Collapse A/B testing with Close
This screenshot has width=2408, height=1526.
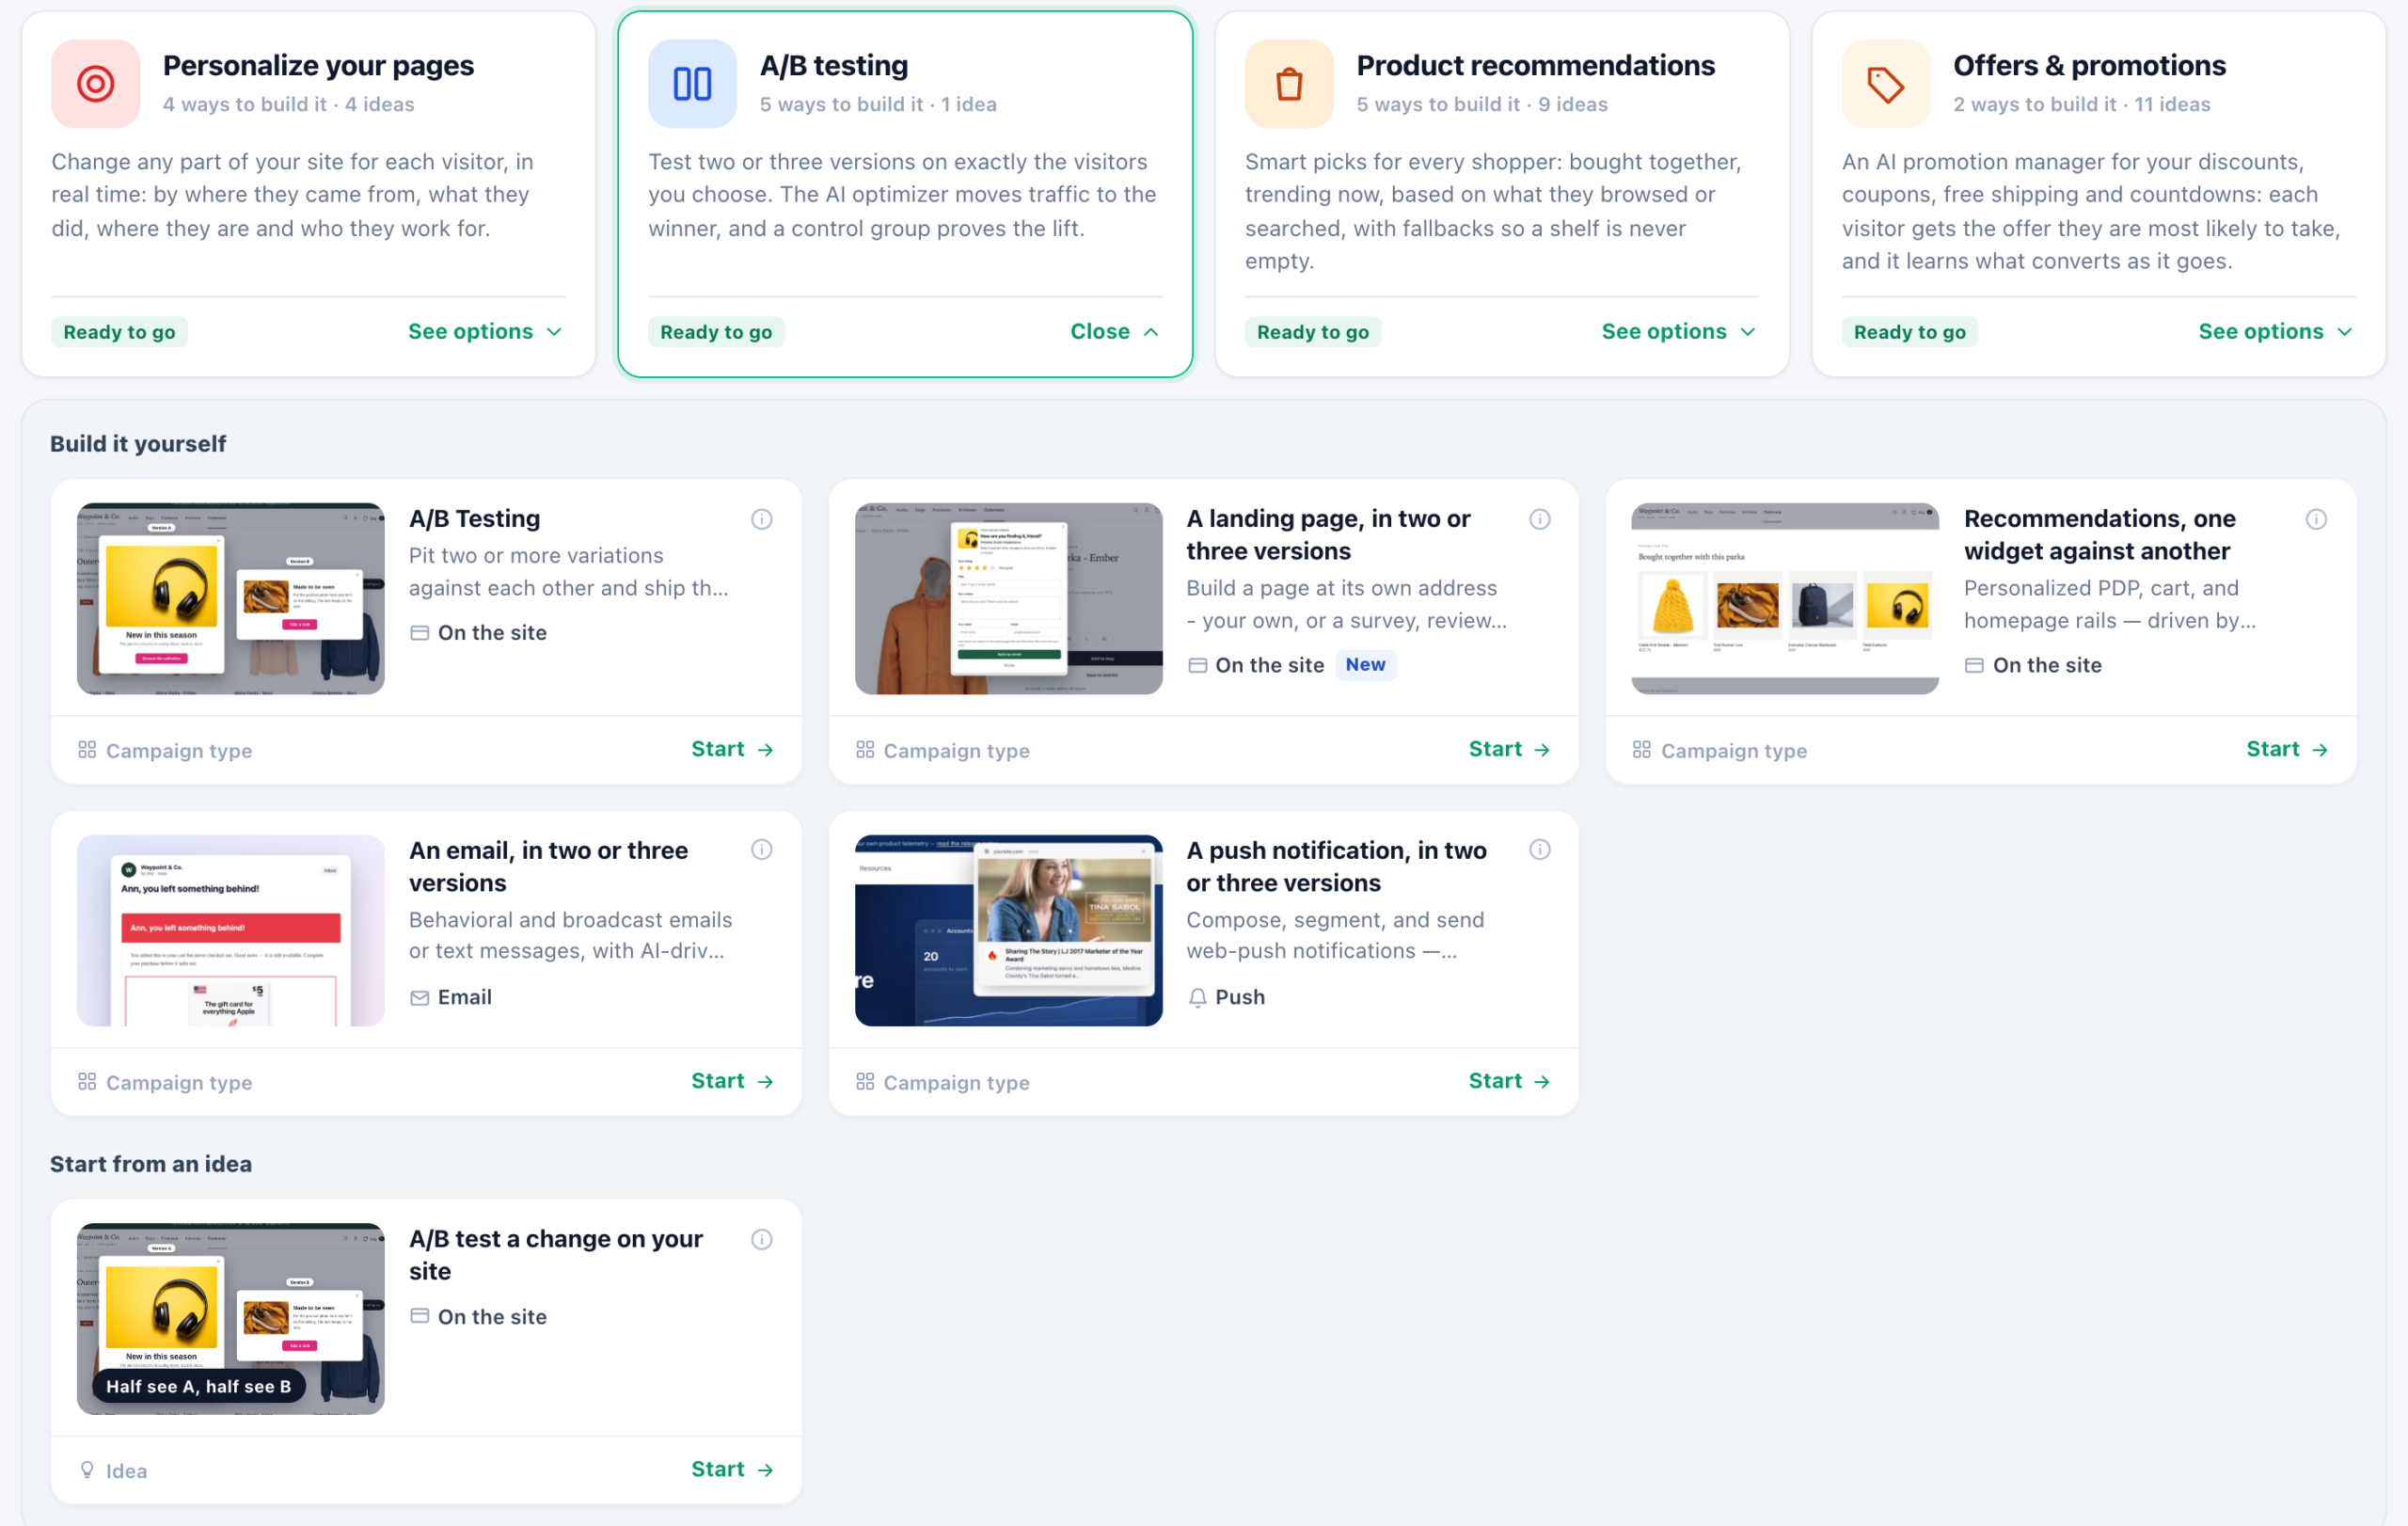tap(1115, 332)
